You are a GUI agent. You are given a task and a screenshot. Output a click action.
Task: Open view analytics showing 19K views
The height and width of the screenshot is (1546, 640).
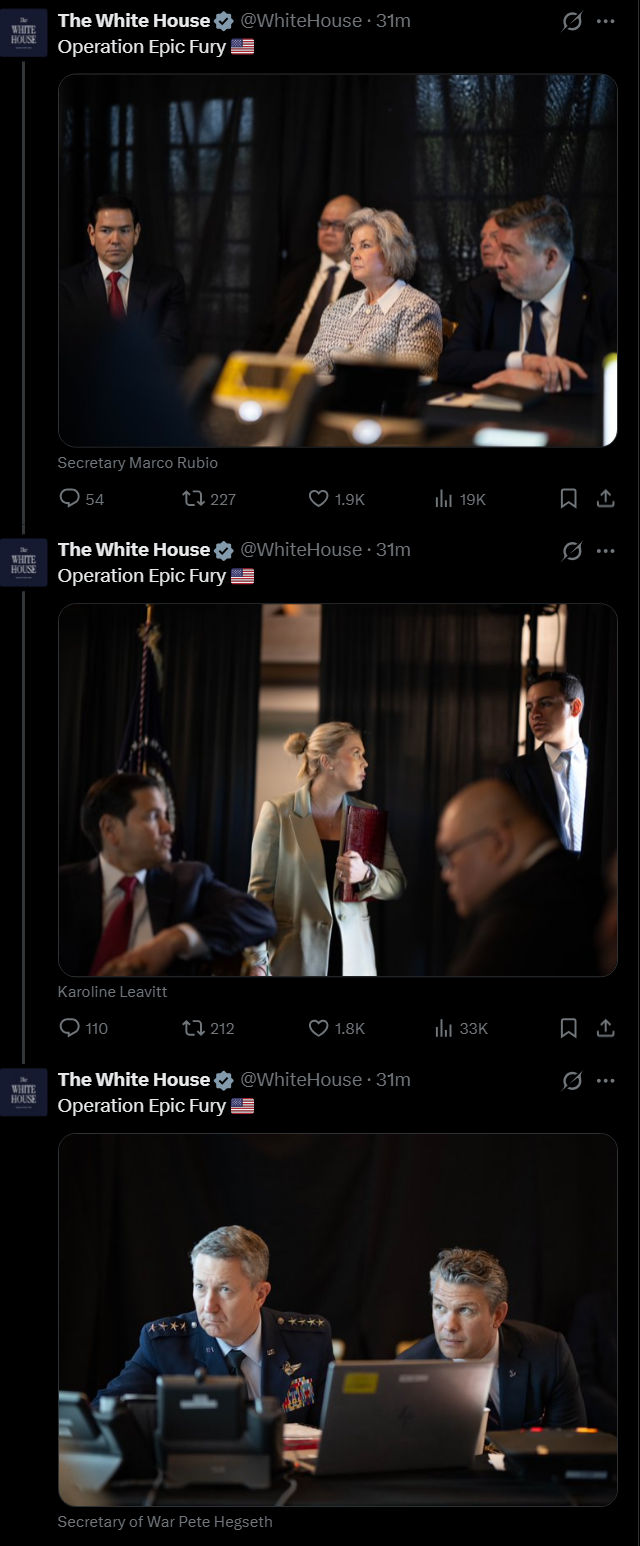pyautogui.click(x=444, y=498)
